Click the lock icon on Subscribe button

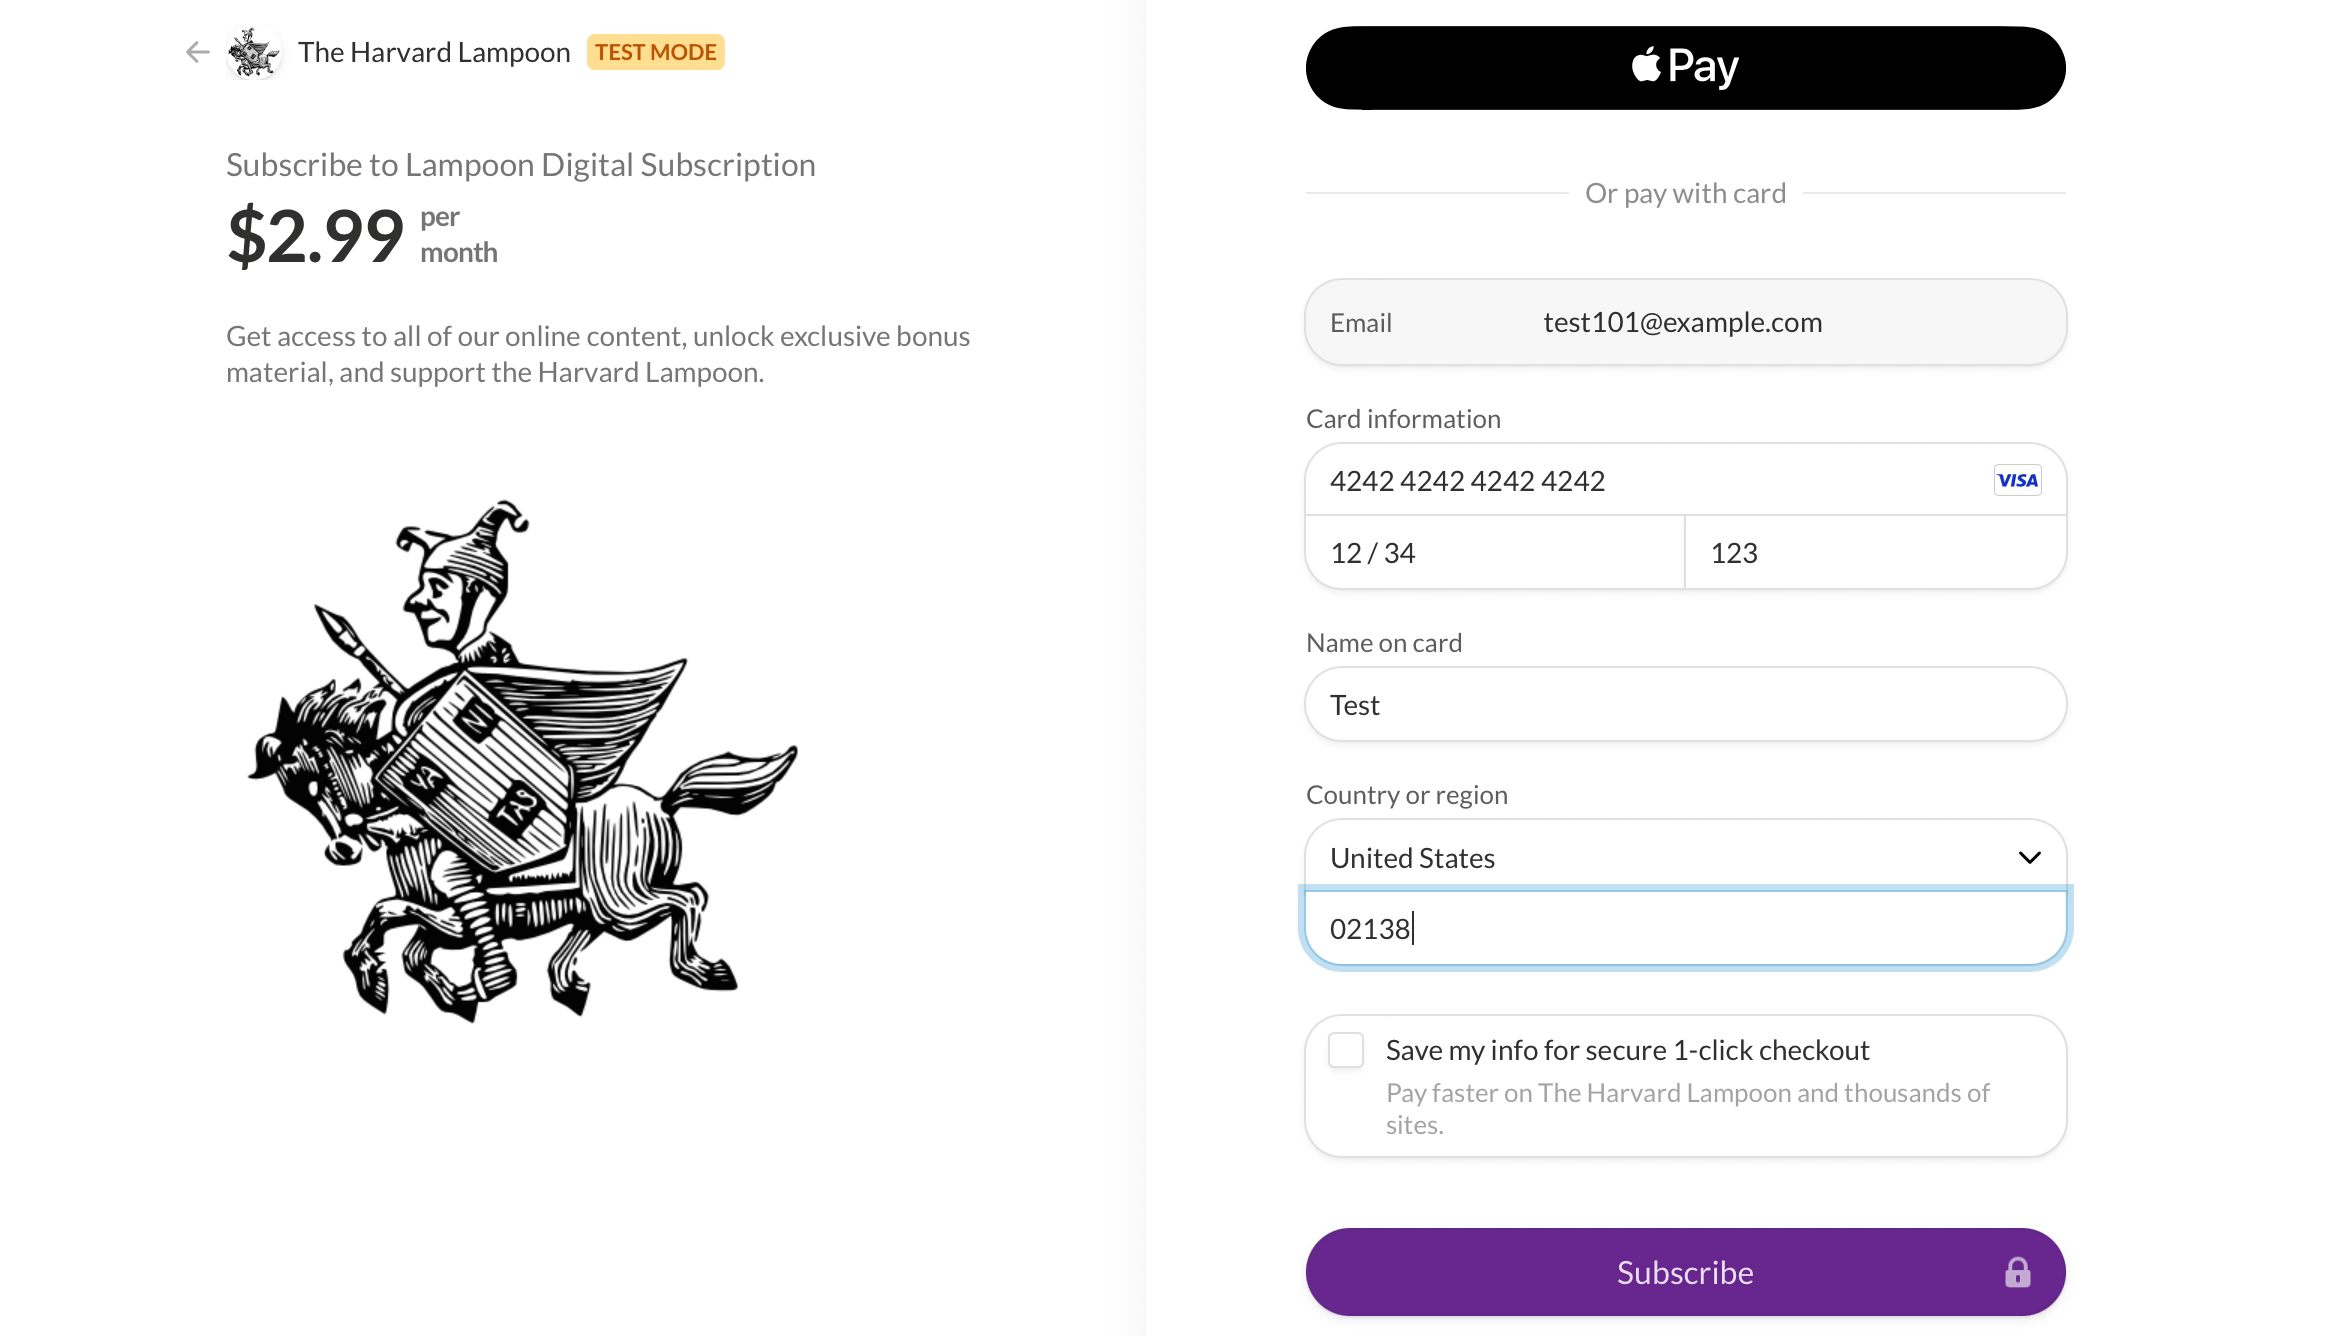pyautogui.click(x=2017, y=1272)
